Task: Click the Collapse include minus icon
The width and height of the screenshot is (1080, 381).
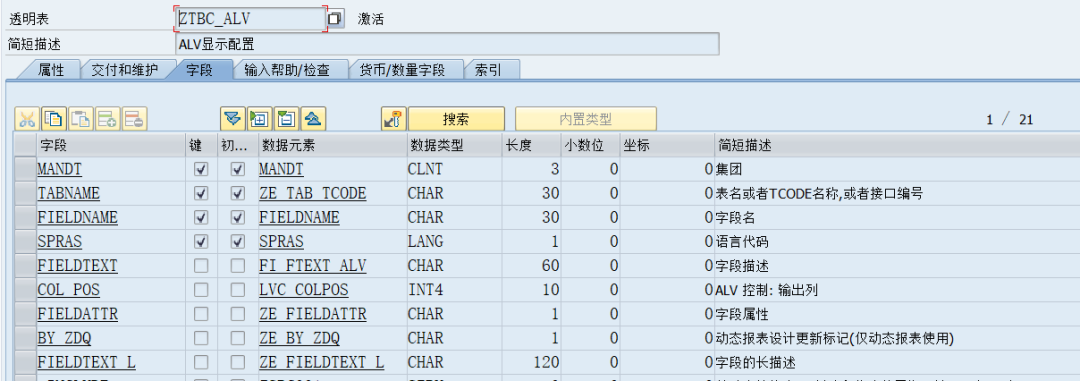Action: pos(287,119)
